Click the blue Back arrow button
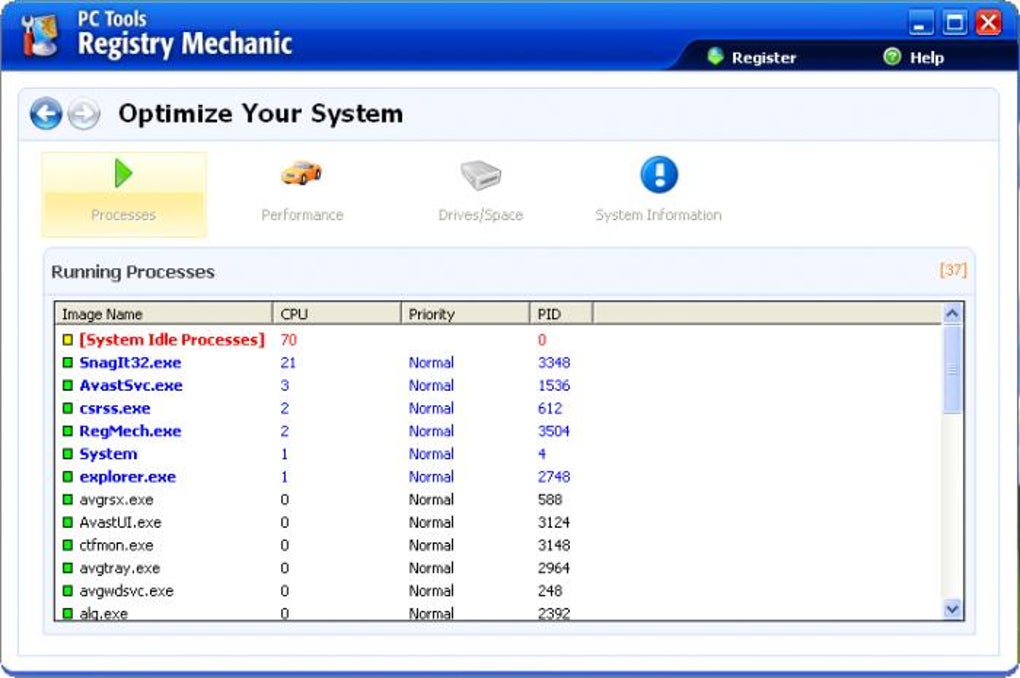Screen dimensions: 1020x678 tap(46, 114)
